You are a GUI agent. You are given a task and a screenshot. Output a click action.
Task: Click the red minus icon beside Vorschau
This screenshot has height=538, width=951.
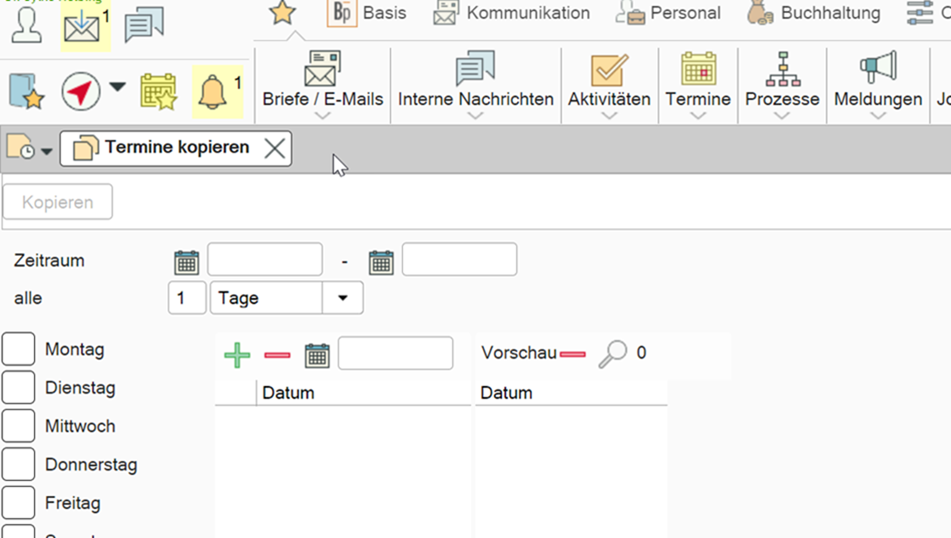(573, 354)
